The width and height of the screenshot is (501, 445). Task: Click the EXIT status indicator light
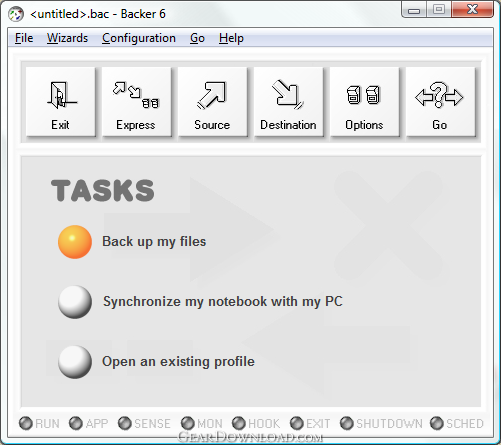[297, 423]
